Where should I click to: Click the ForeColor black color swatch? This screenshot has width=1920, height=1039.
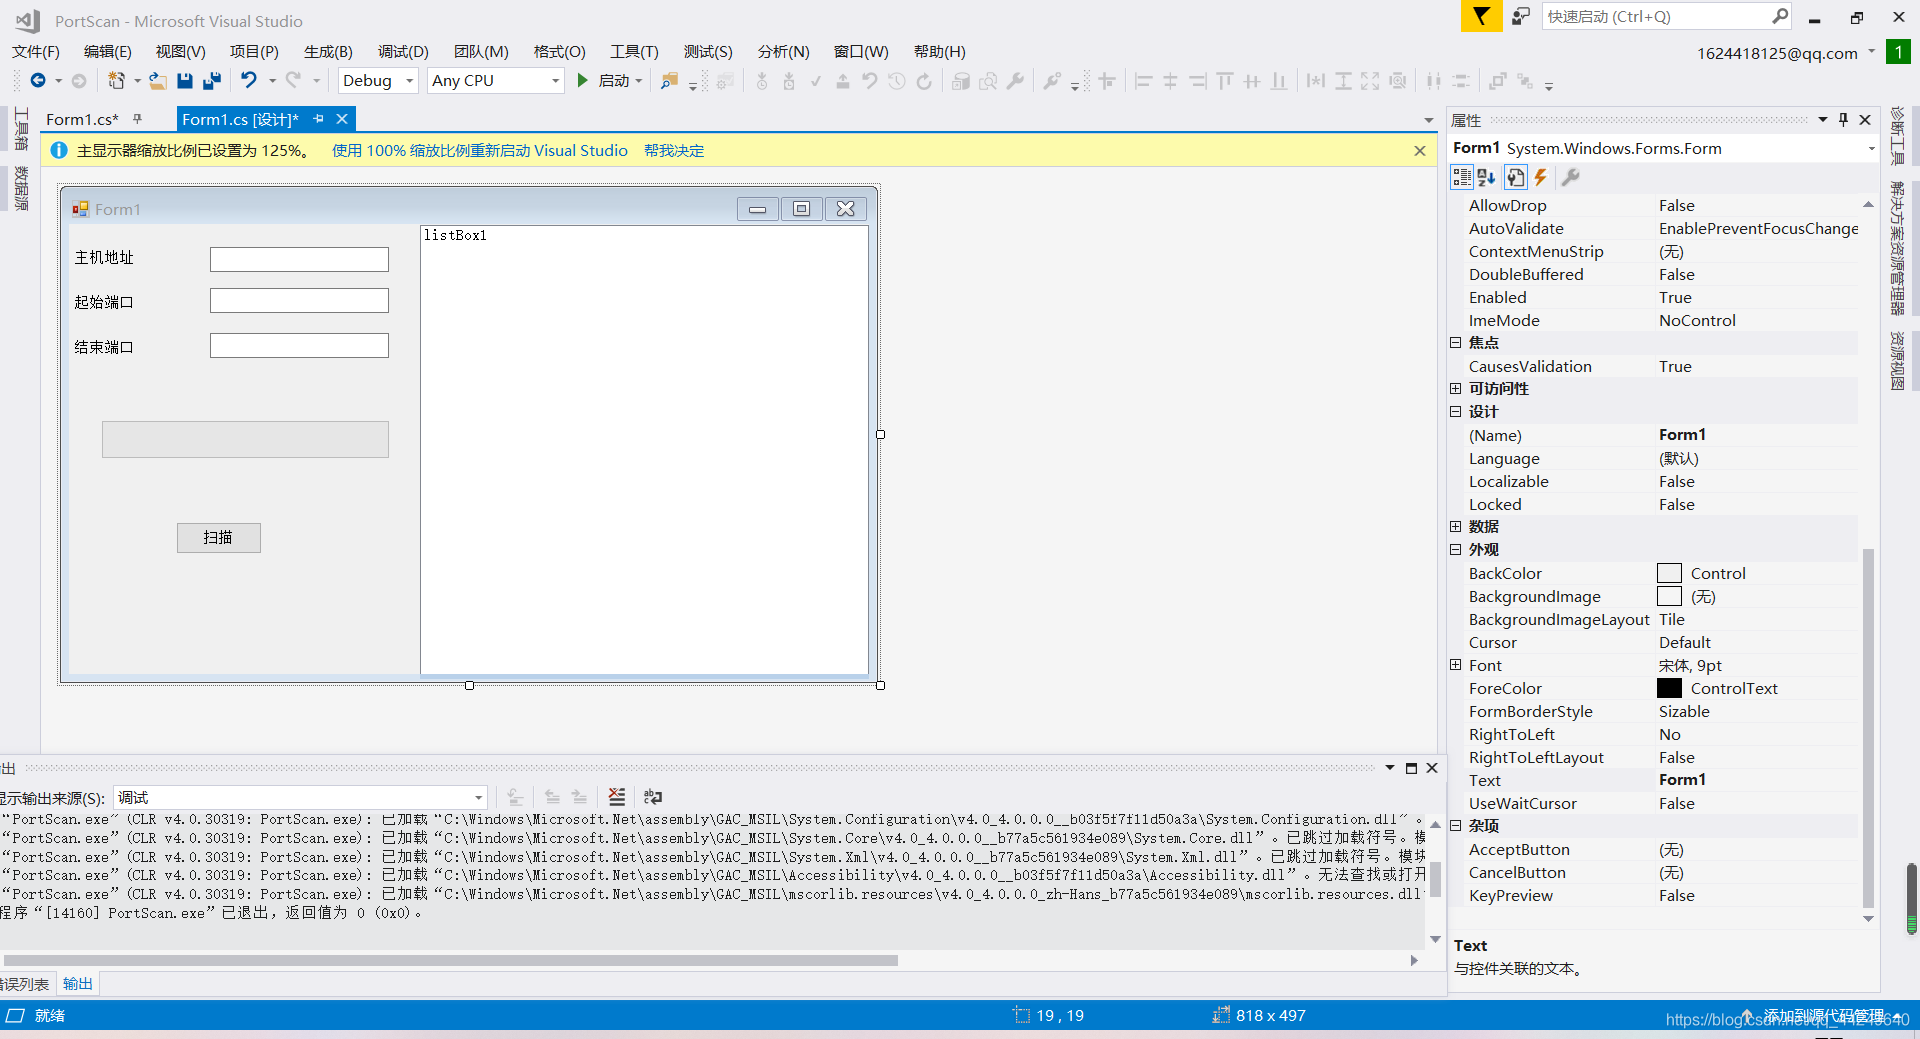click(1669, 688)
